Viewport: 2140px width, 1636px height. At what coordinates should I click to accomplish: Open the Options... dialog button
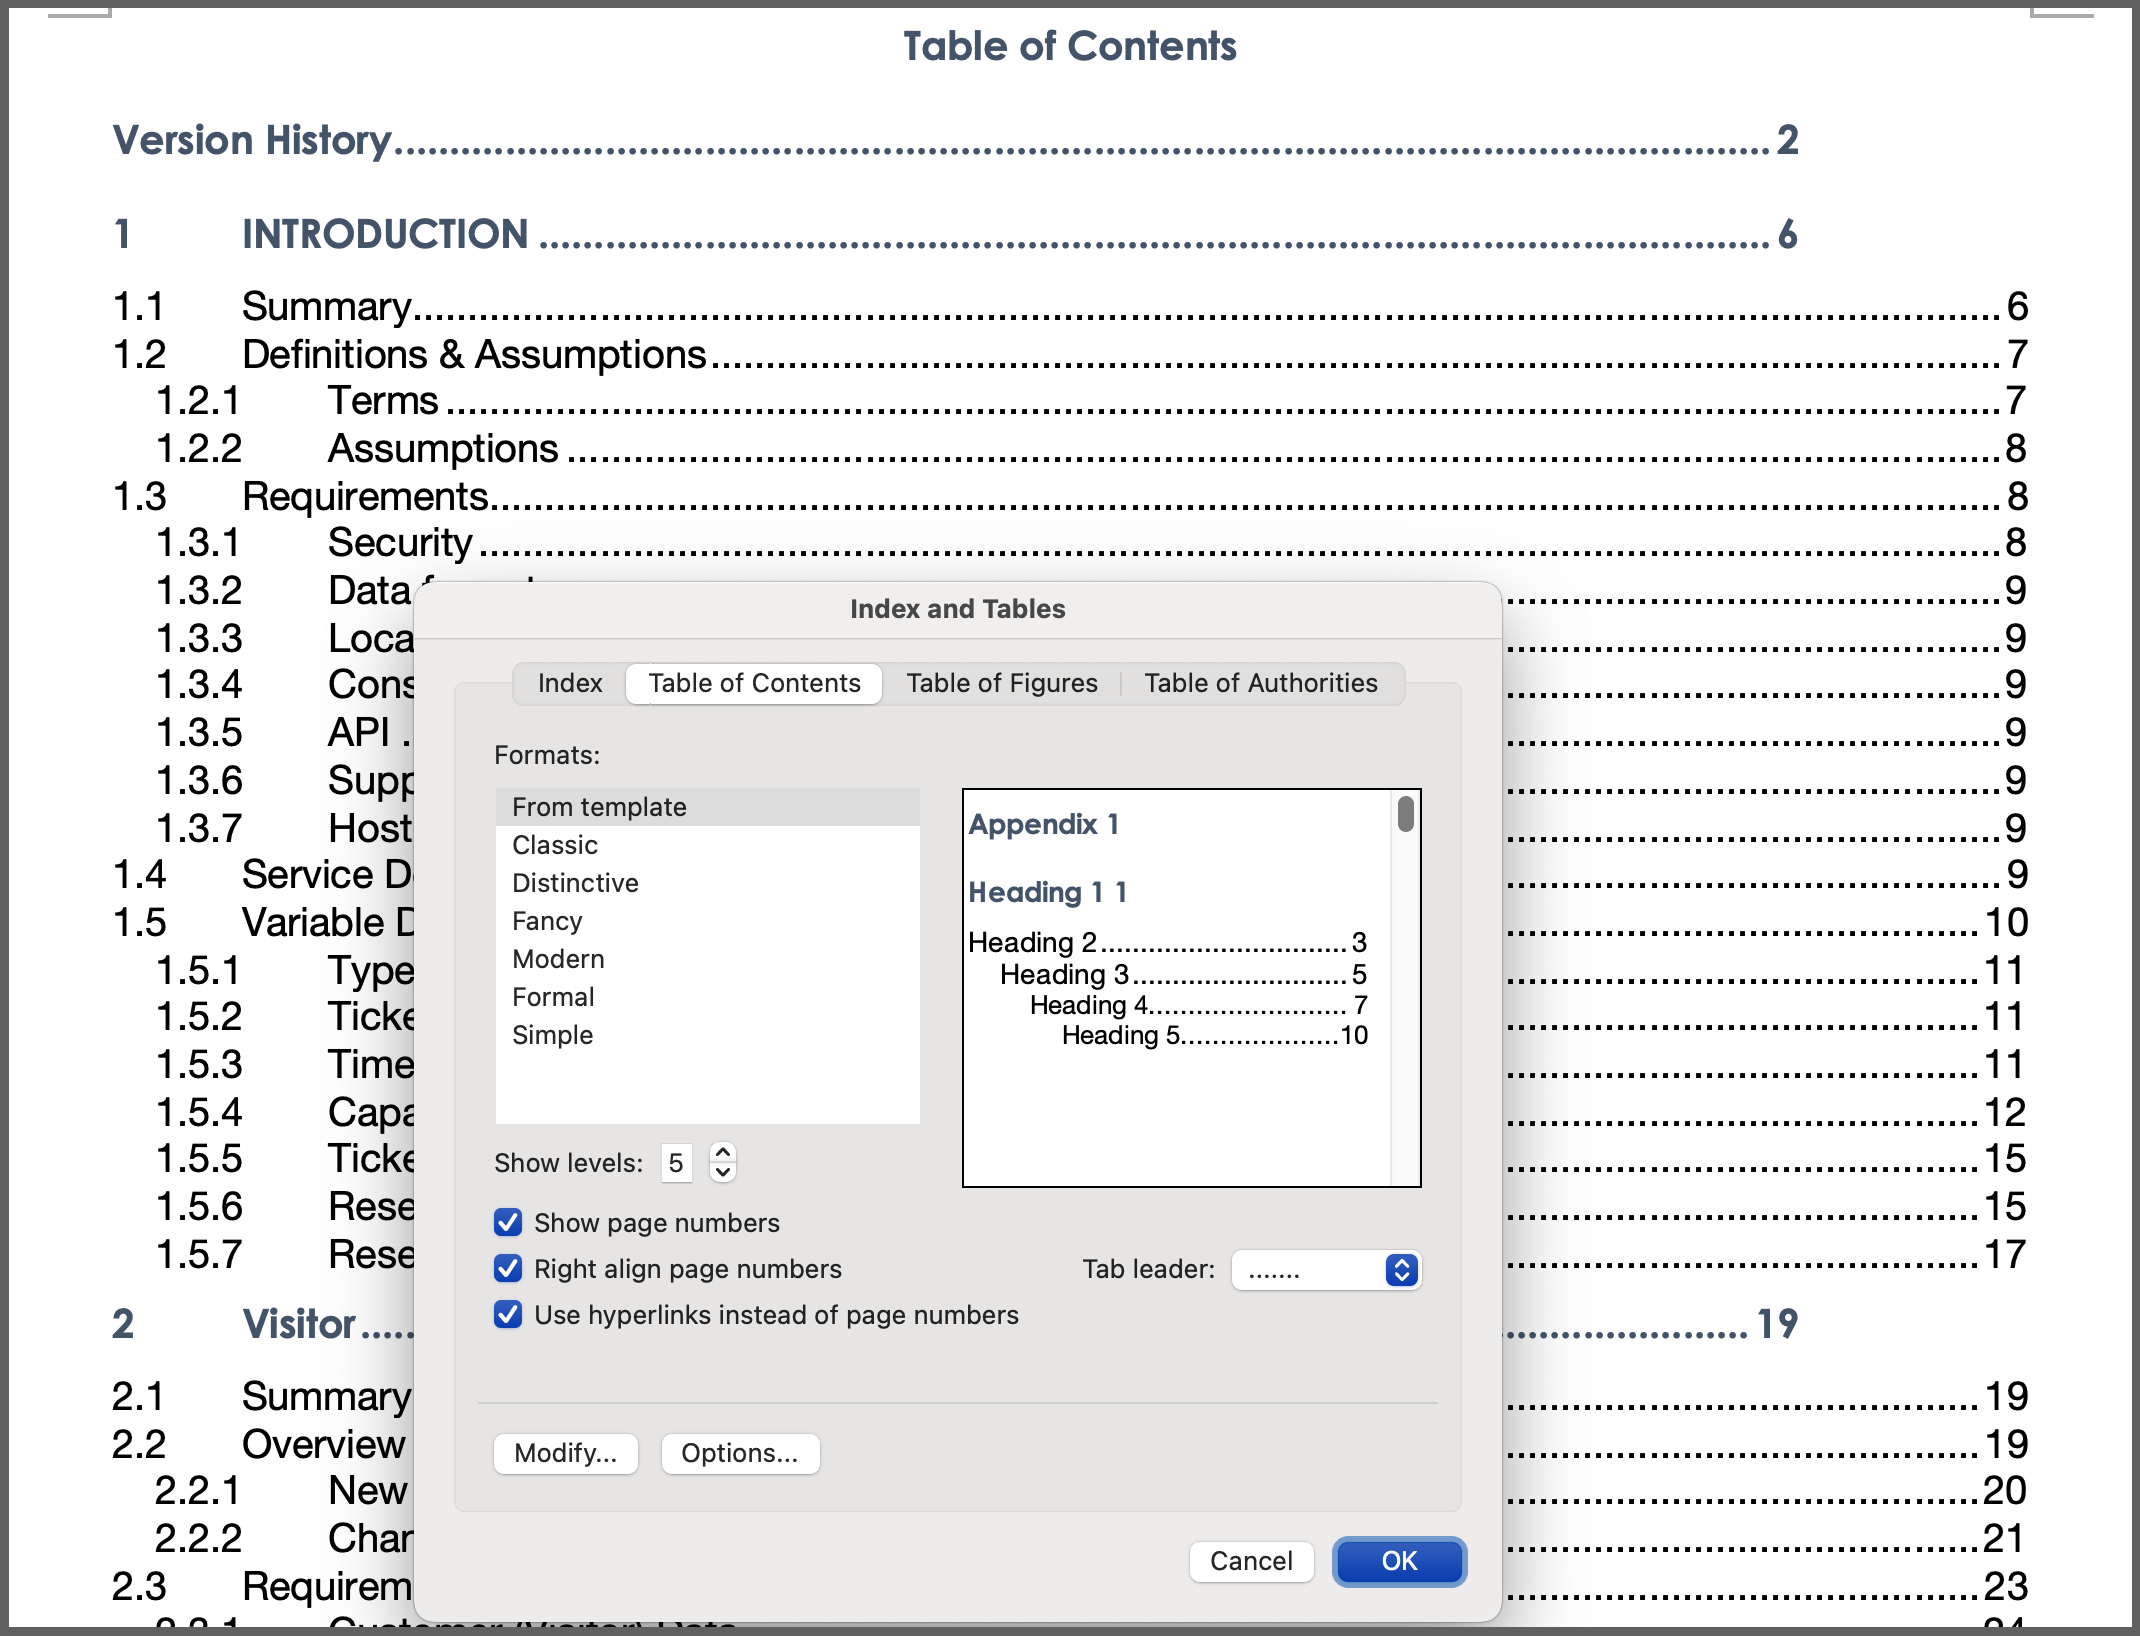pyautogui.click(x=739, y=1453)
